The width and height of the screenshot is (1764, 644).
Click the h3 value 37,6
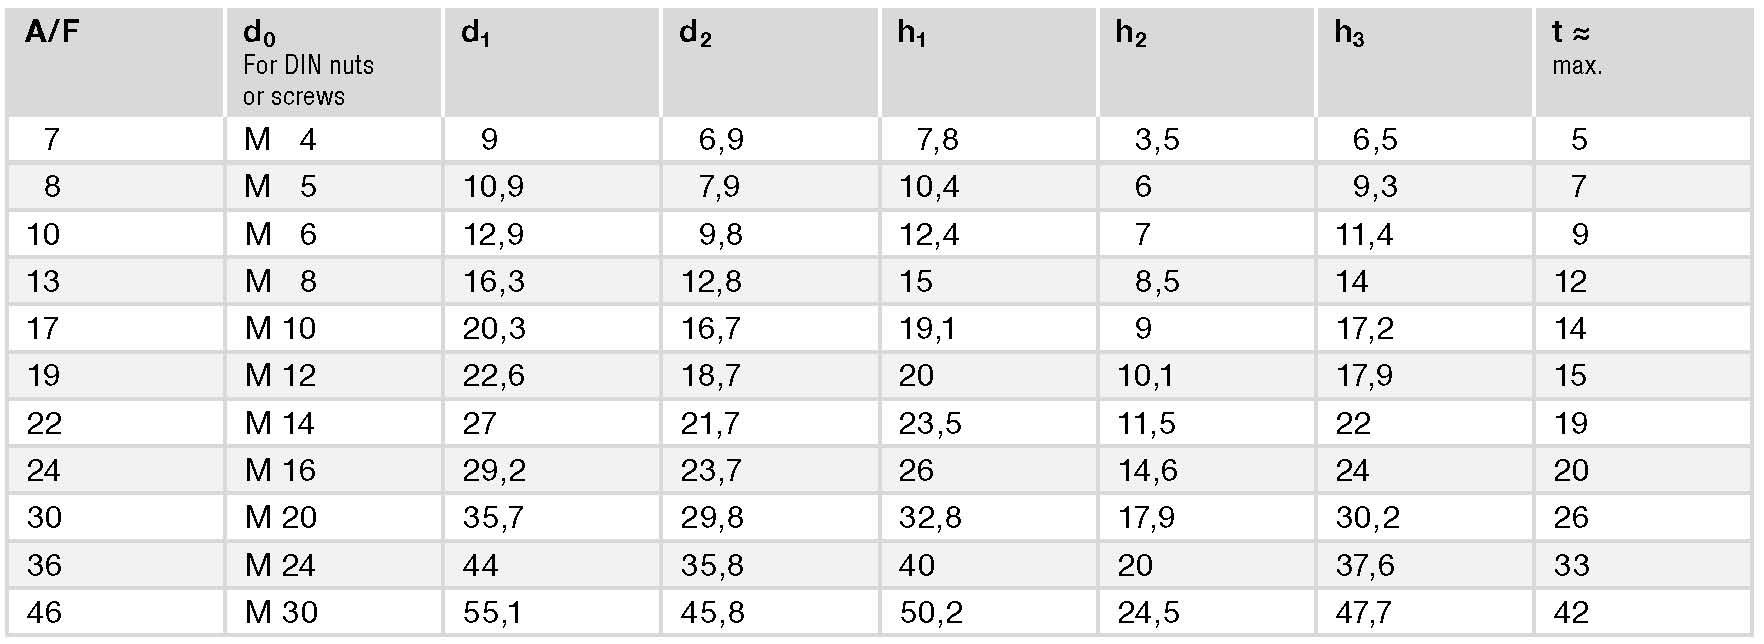(x=1367, y=565)
